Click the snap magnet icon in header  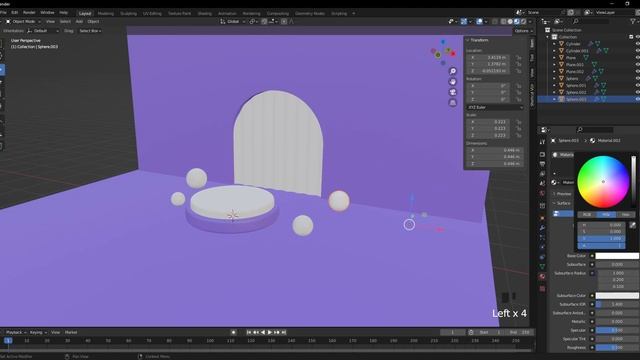point(264,21)
